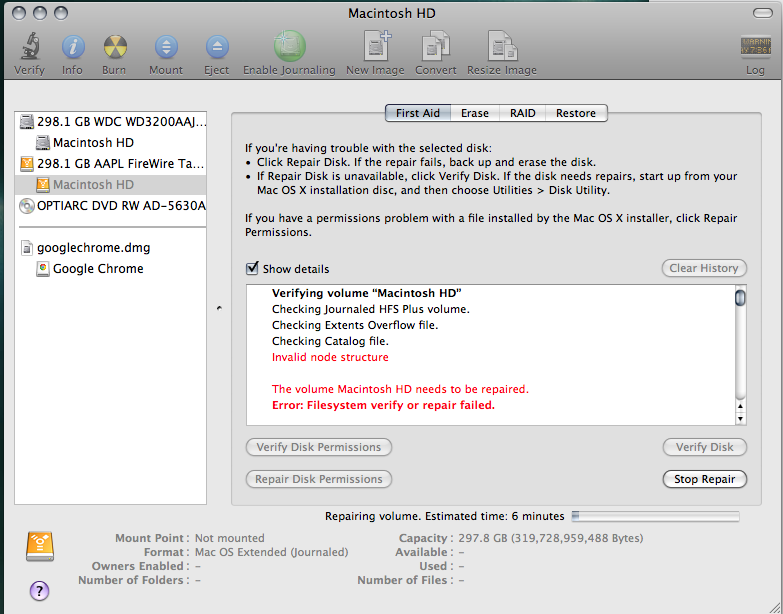Click the 'Repairing volume. Estimated time: 6 minutes' status
Image resolution: width=783 pixels, height=614 pixels.
pyautogui.click(x=444, y=516)
